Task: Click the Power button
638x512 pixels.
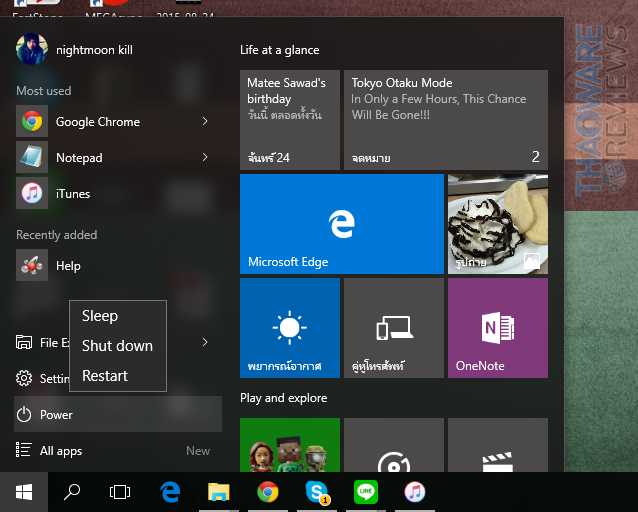Action: pyautogui.click(x=56, y=414)
